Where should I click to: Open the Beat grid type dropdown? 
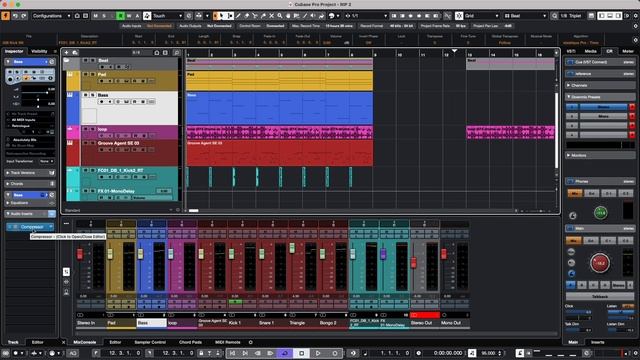(525, 16)
